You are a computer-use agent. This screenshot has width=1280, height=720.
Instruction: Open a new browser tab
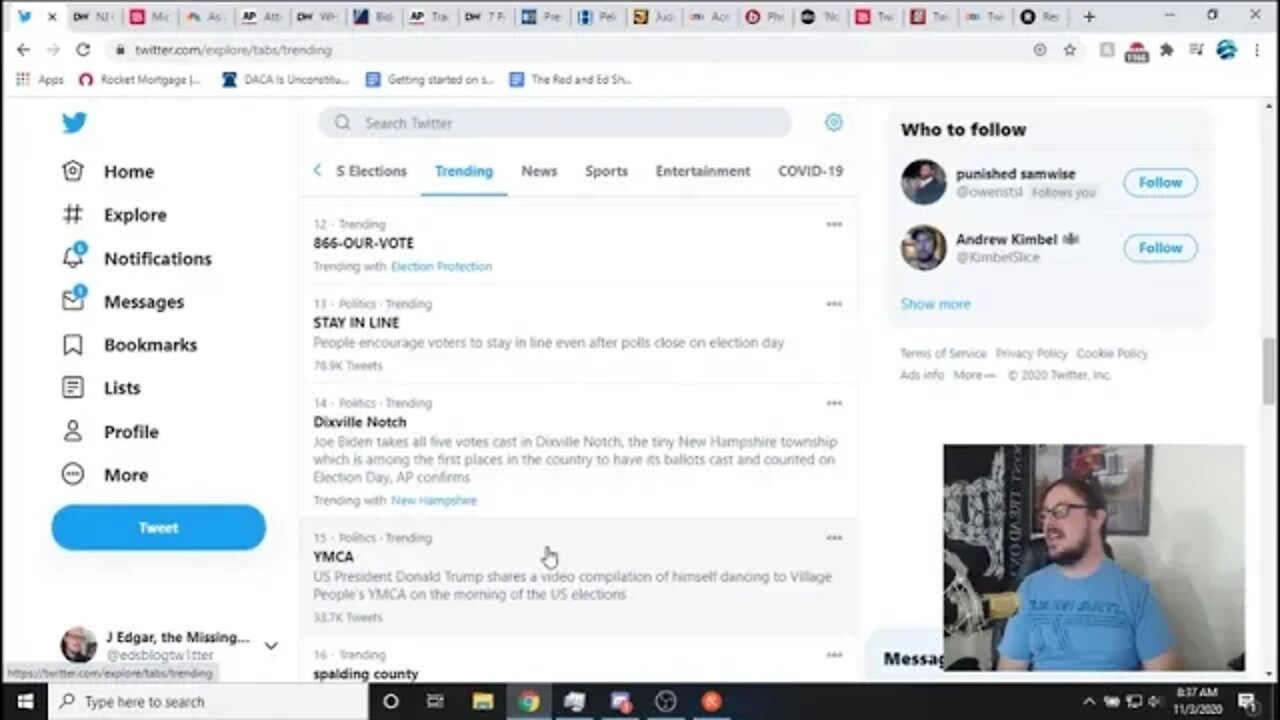(x=1089, y=16)
